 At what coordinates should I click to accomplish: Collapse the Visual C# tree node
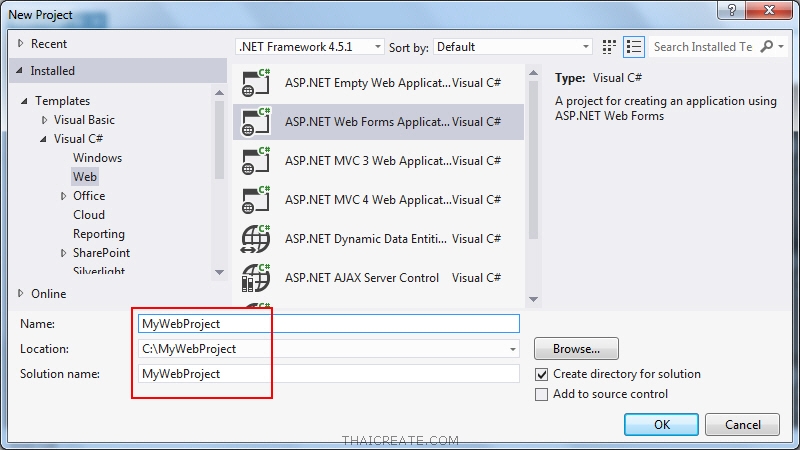coord(43,139)
